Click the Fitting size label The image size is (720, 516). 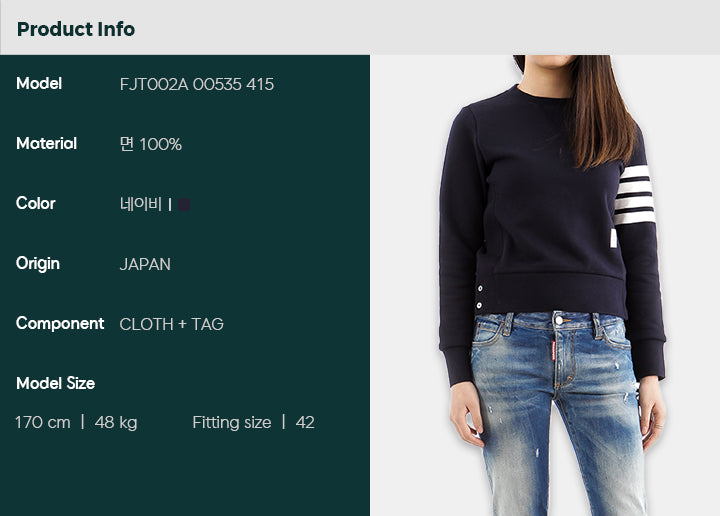point(232,423)
